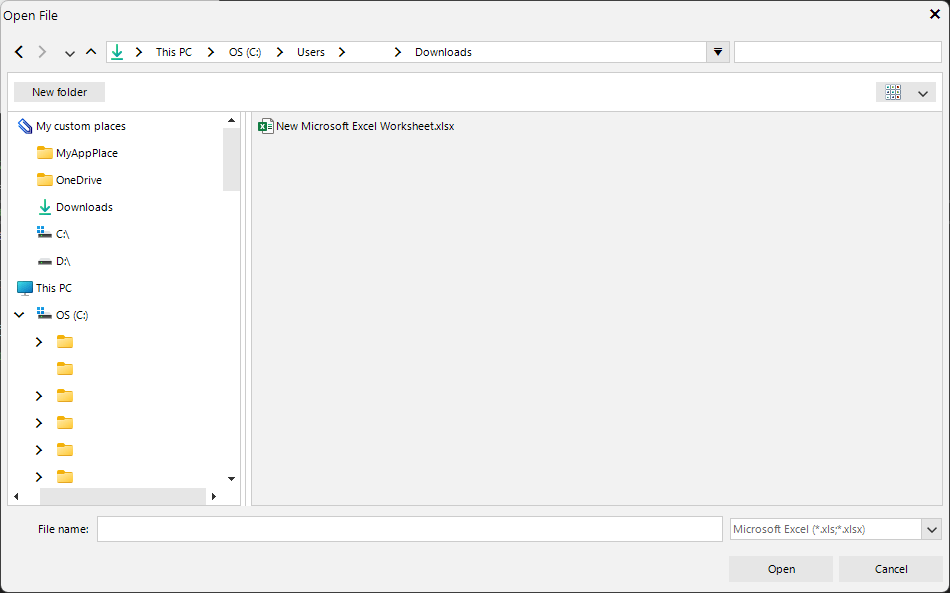This screenshot has width=950, height=593.
Task: Open the OneDrive folder shortcut
Action: click(x=79, y=180)
